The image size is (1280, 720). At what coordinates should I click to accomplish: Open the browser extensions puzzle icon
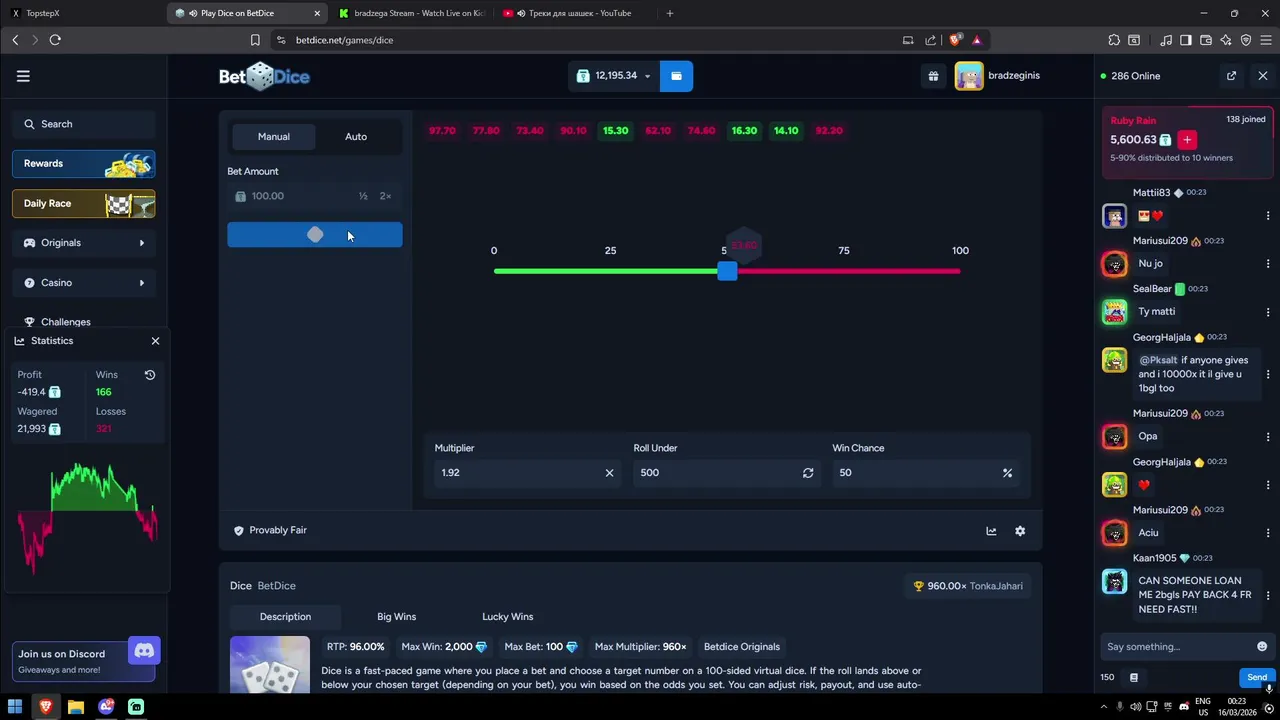click(1114, 40)
